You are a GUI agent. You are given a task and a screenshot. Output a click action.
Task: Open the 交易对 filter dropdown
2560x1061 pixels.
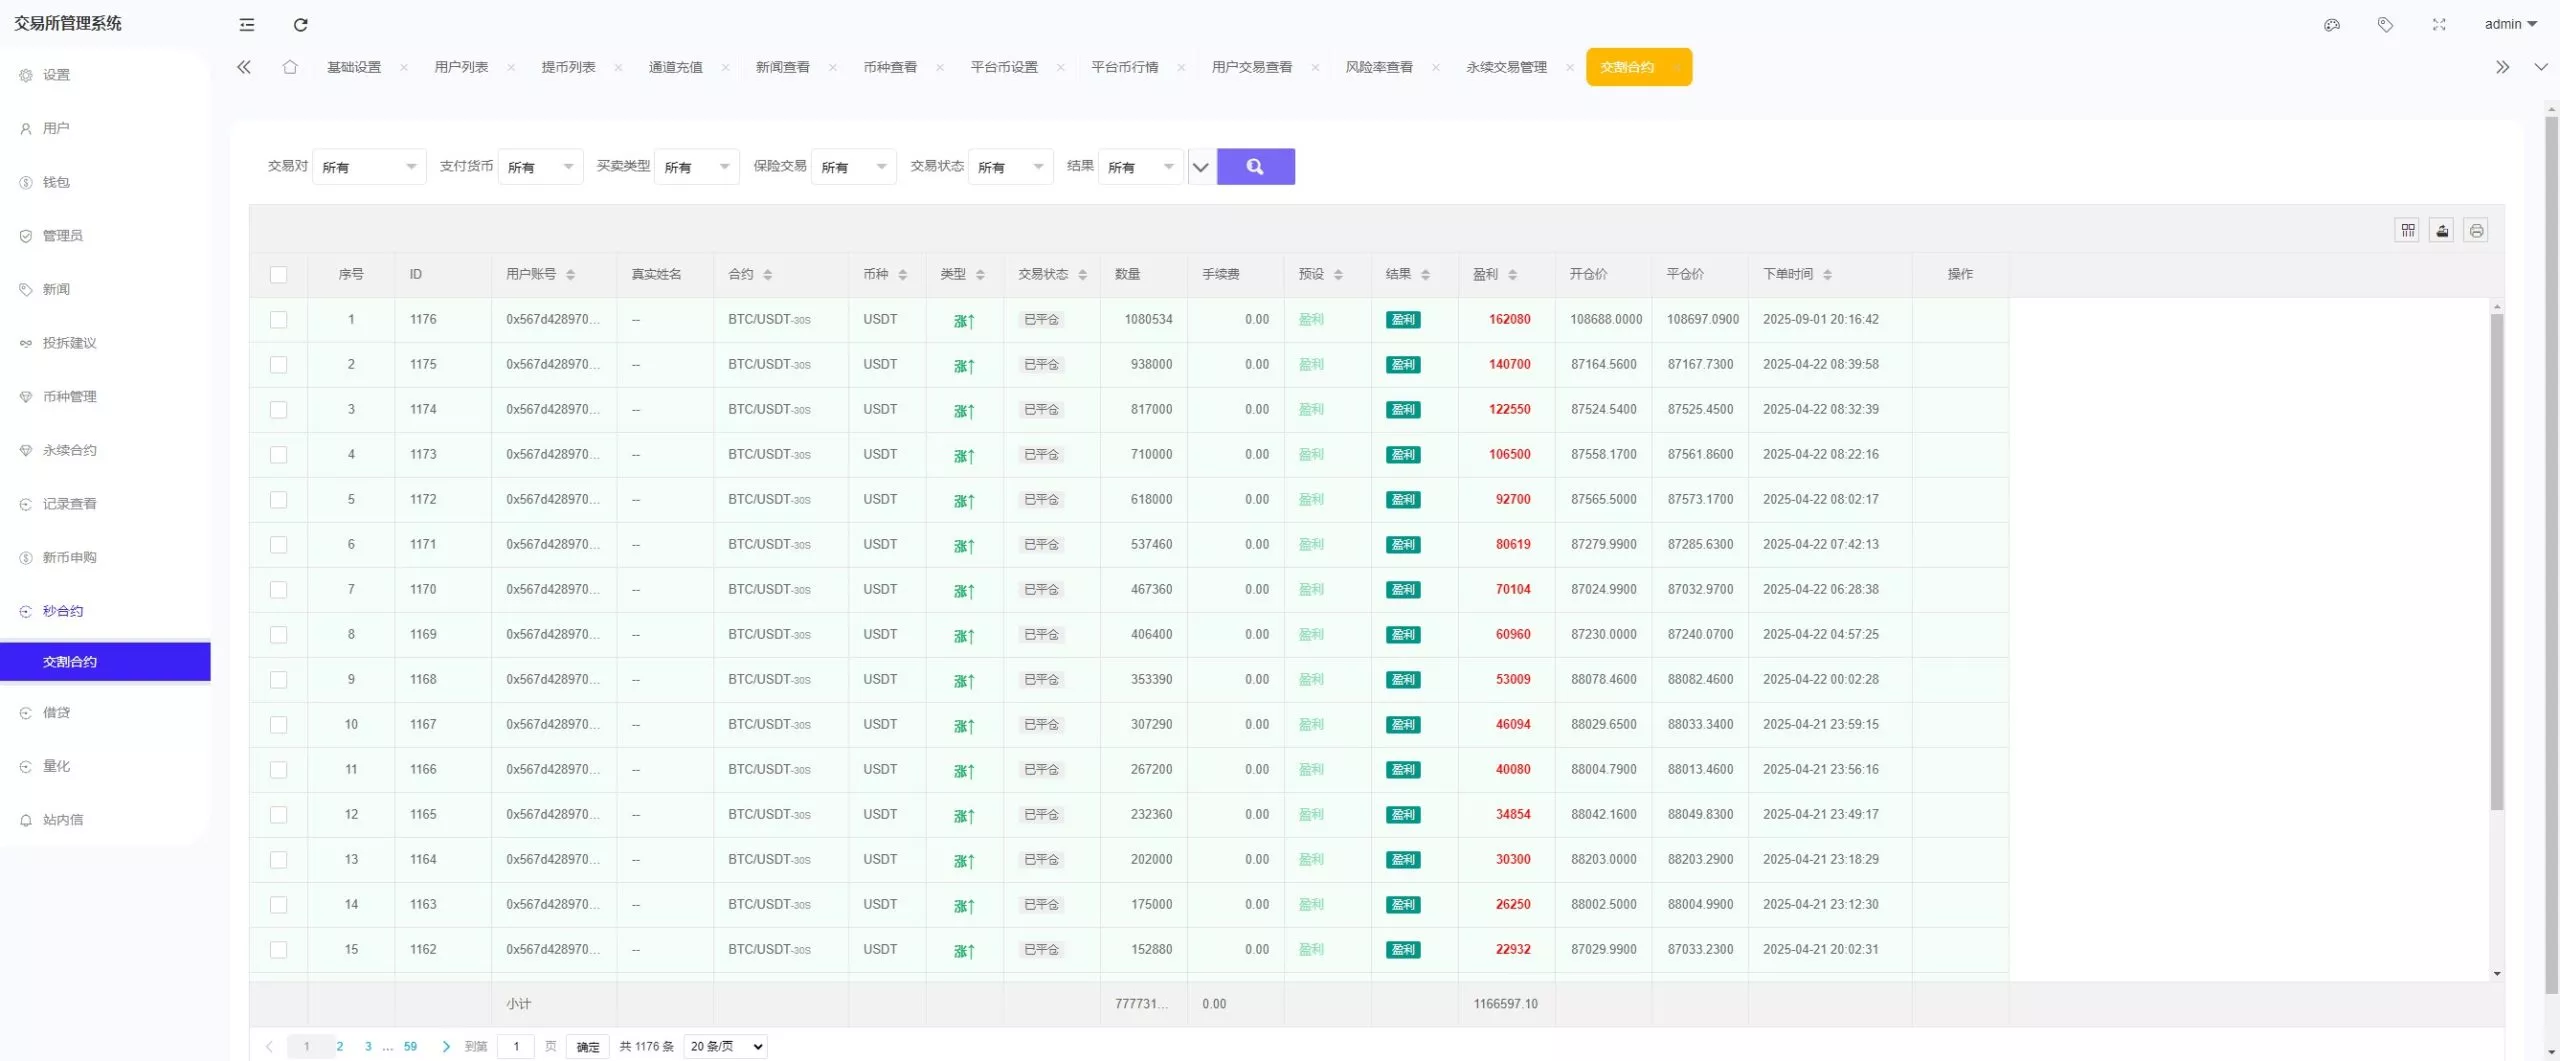(369, 167)
